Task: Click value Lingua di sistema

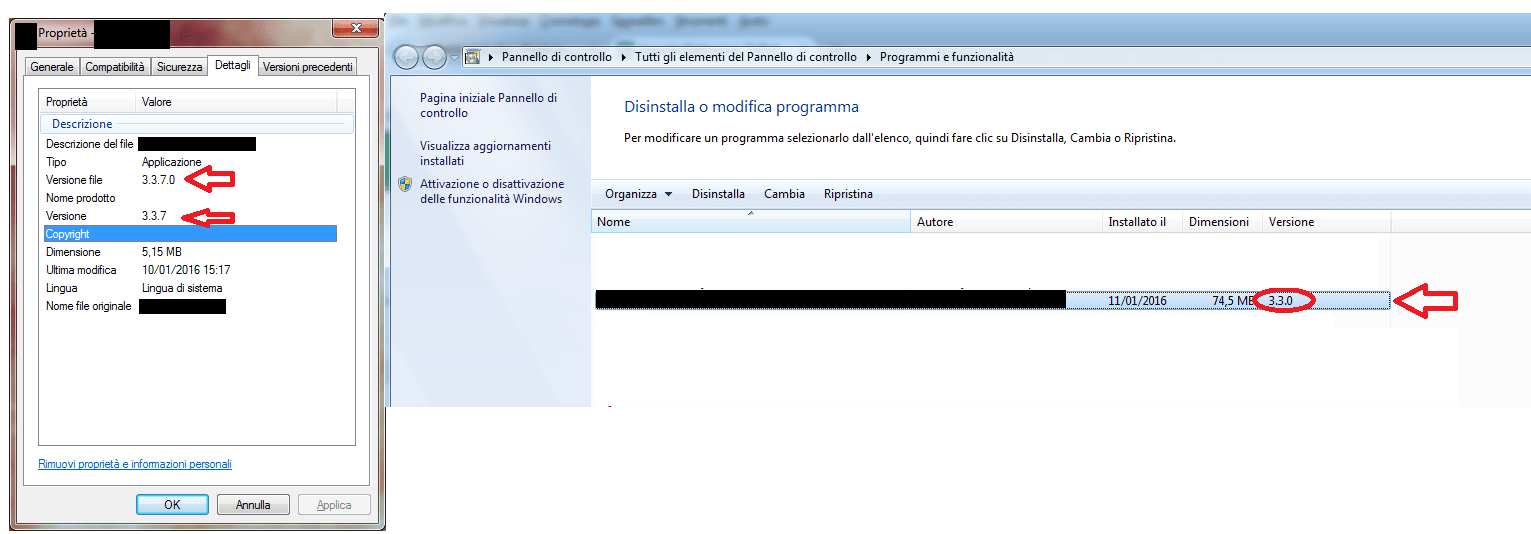Action: coord(182,288)
